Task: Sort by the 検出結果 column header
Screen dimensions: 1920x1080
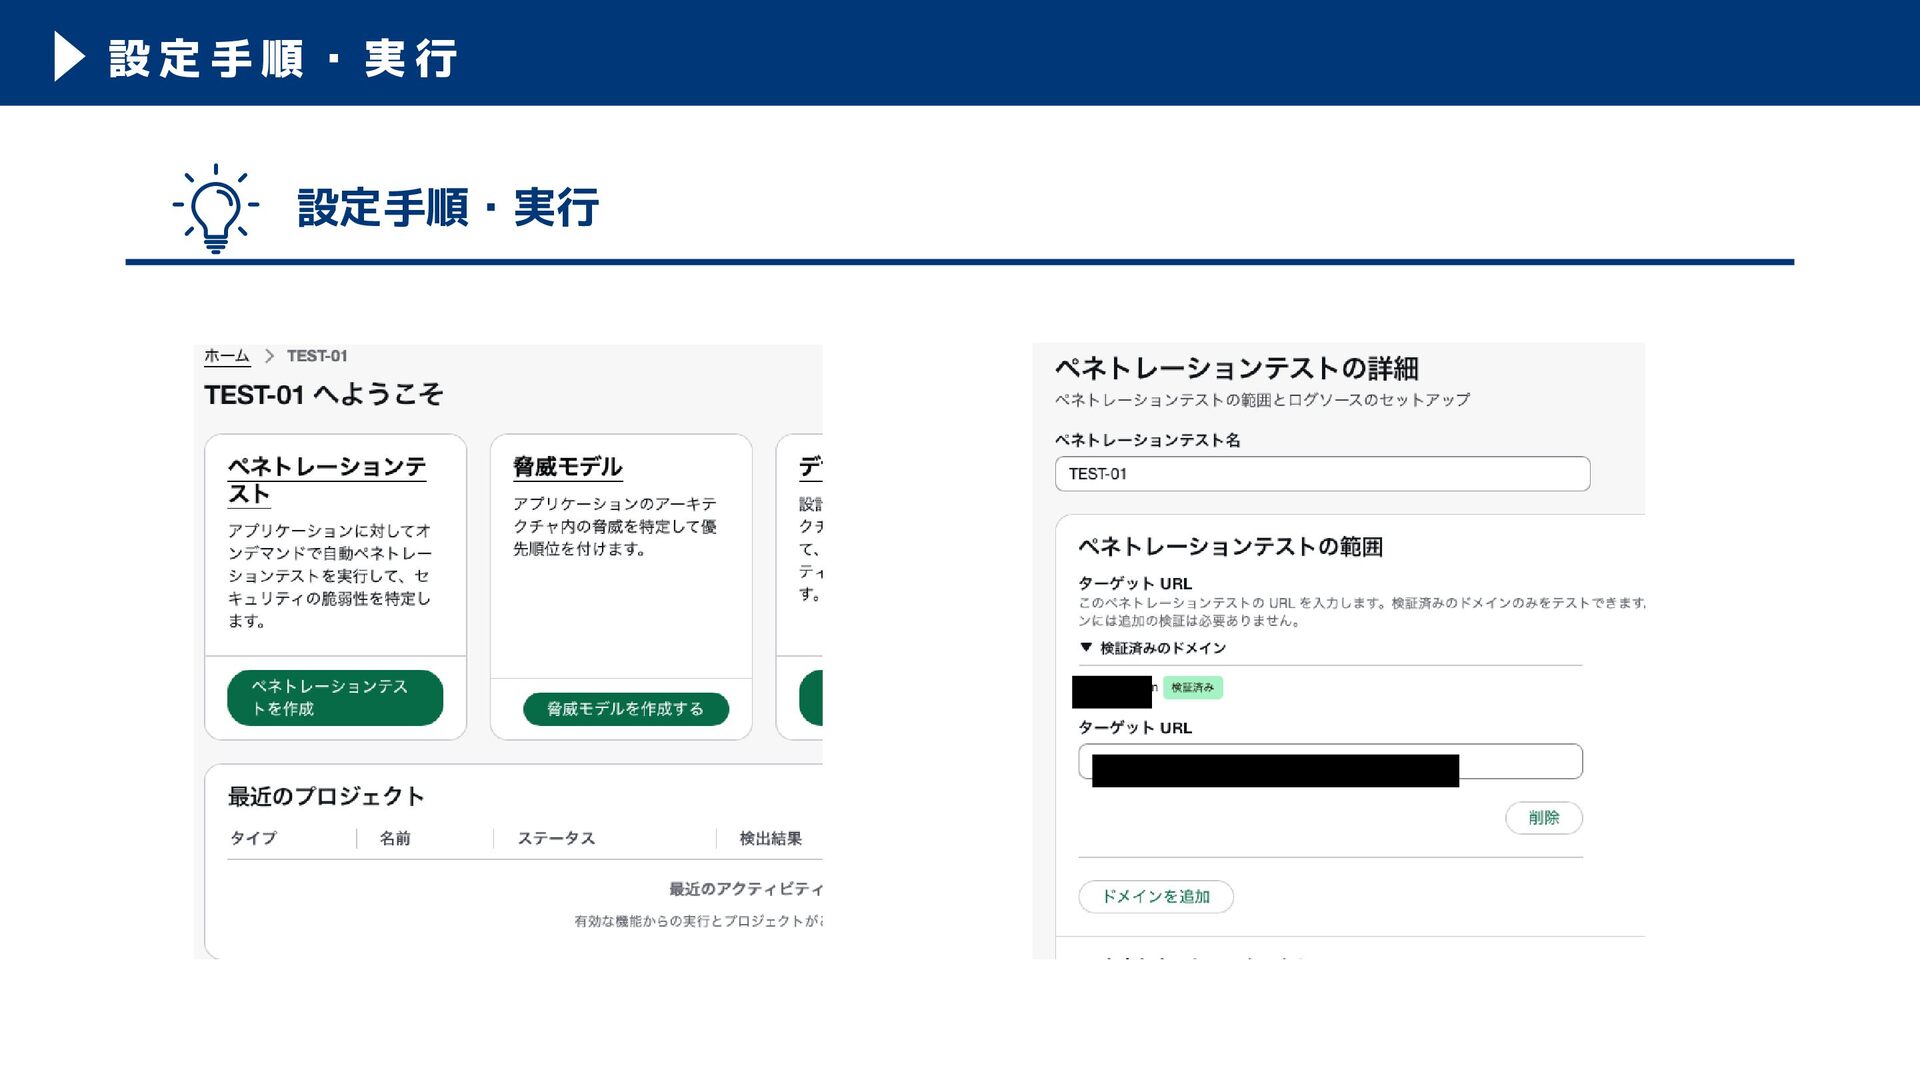Action: [x=770, y=838]
